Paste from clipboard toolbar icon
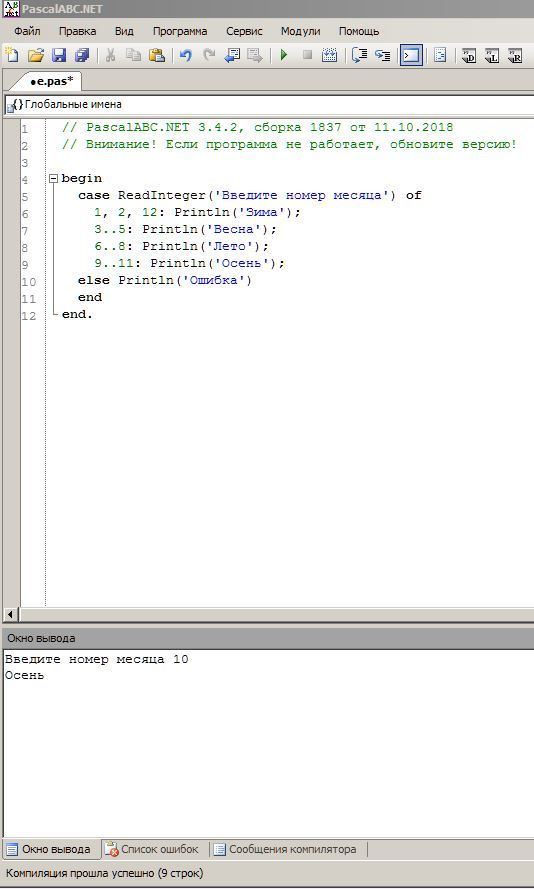Image resolution: width=534 pixels, height=889 pixels. click(x=156, y=55)
